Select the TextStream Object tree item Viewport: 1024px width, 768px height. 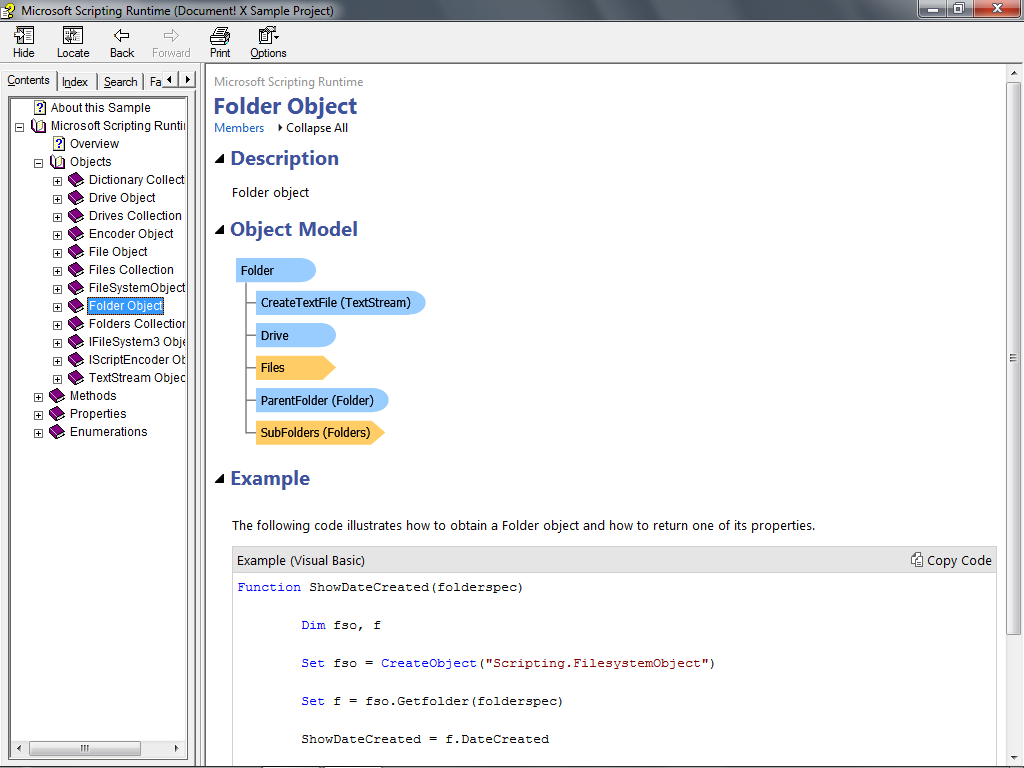click(x=137, y=378)
